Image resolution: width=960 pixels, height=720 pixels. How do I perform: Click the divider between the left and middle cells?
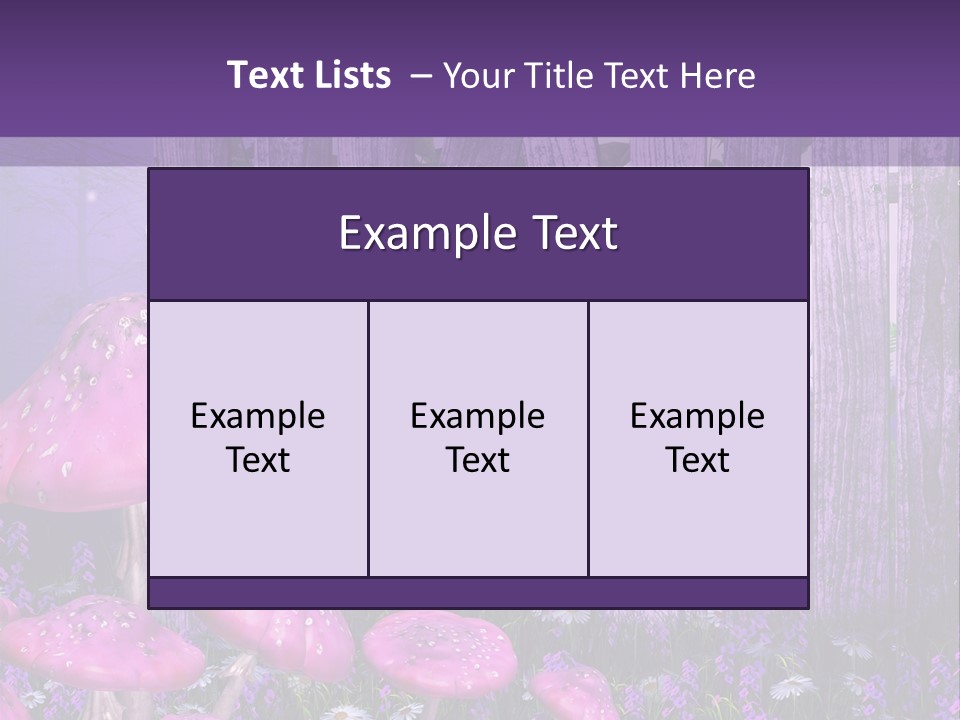coord(368,438)
